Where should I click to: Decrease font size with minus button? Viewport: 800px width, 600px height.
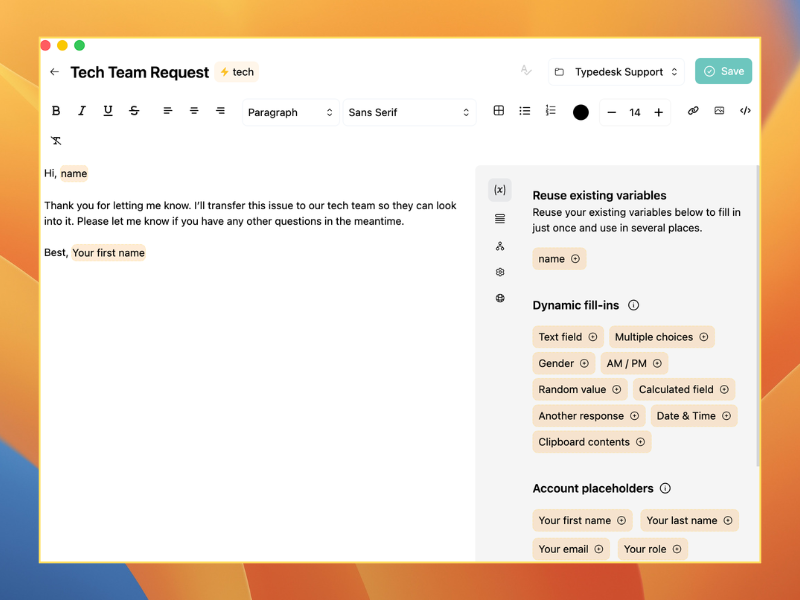(612, 112)
